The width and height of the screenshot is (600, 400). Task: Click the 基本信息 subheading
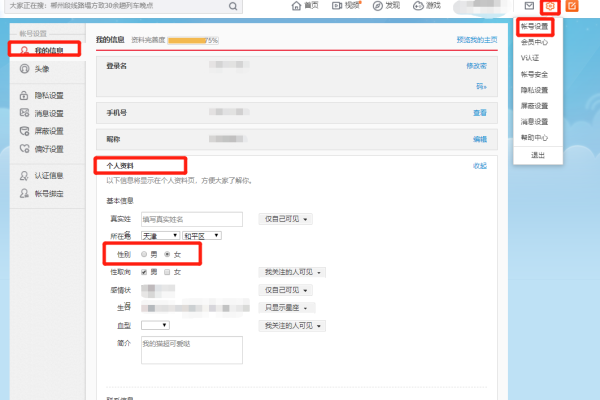click(x=120, y=201)
